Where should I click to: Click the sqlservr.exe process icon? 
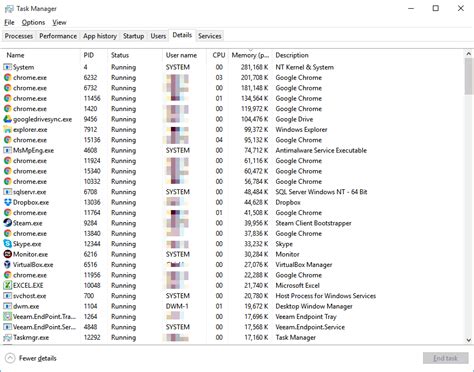point(7,192)
